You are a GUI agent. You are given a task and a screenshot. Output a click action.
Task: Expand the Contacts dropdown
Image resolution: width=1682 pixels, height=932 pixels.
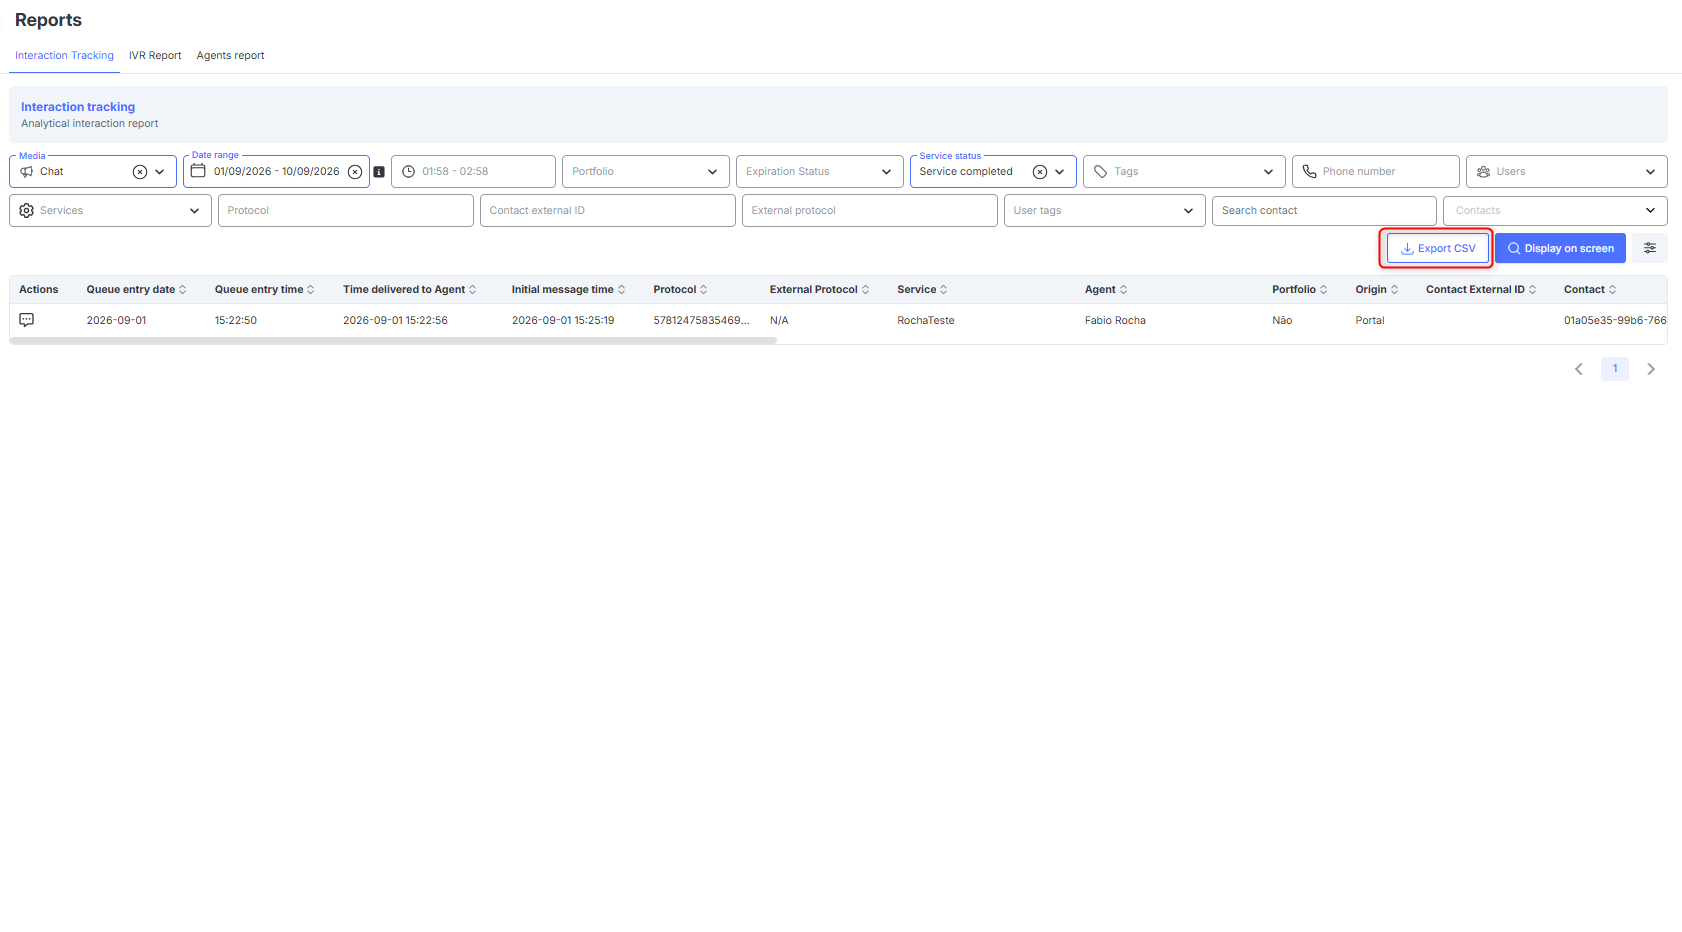pos(1555,211)
